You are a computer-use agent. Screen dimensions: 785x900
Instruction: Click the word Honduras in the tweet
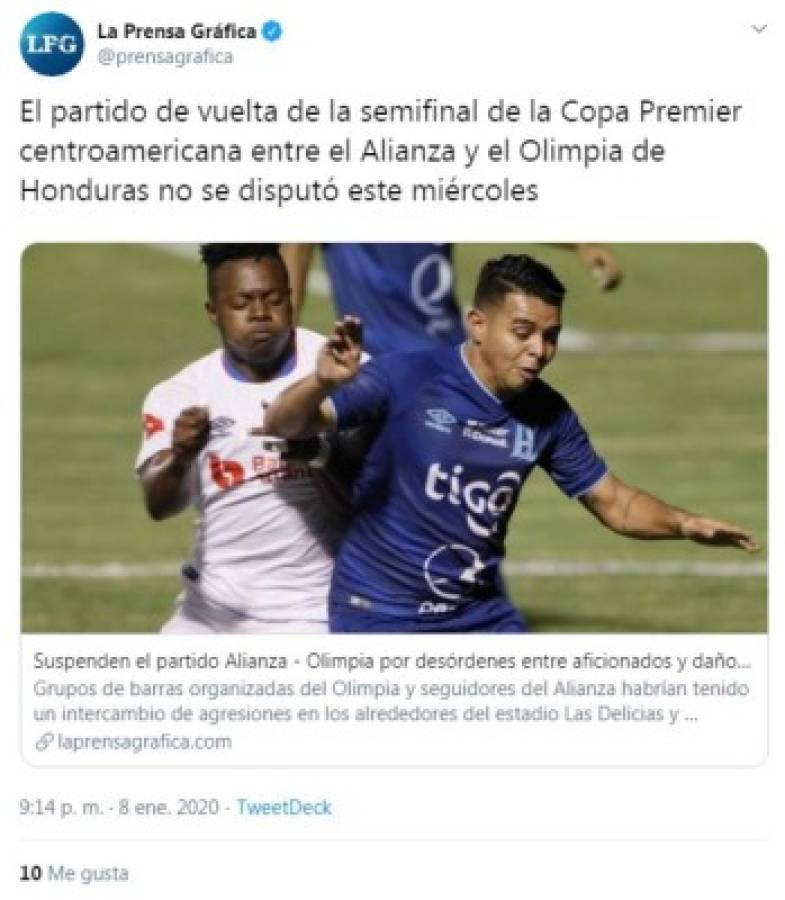pyautogui.click(x=84, y=191)
